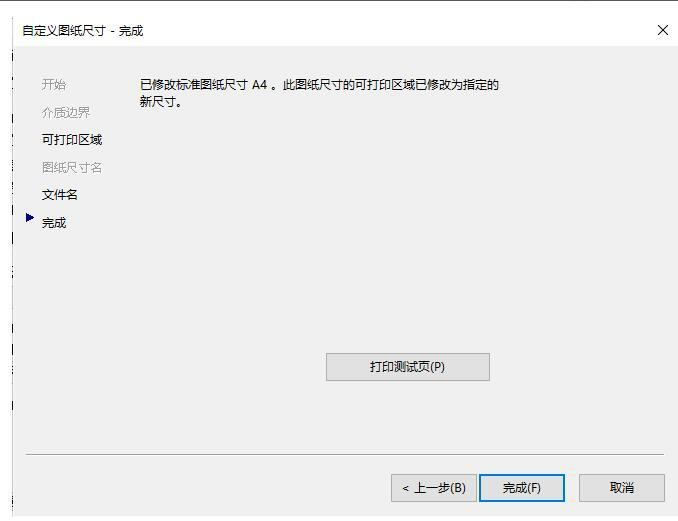Screen dimensions: 678x521
Task: Cancel the wizard via 取消 button
Action: tap(622, 488)
